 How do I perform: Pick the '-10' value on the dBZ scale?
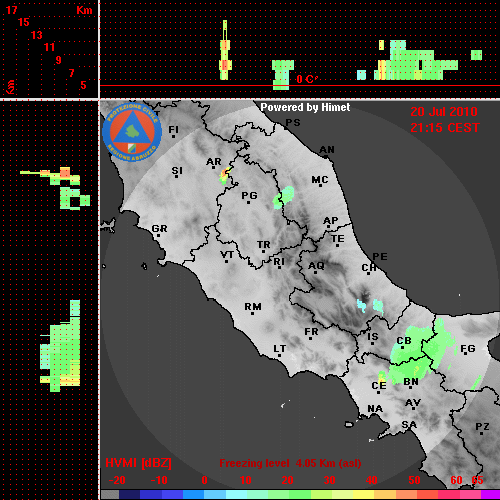[x=159, y=480]
